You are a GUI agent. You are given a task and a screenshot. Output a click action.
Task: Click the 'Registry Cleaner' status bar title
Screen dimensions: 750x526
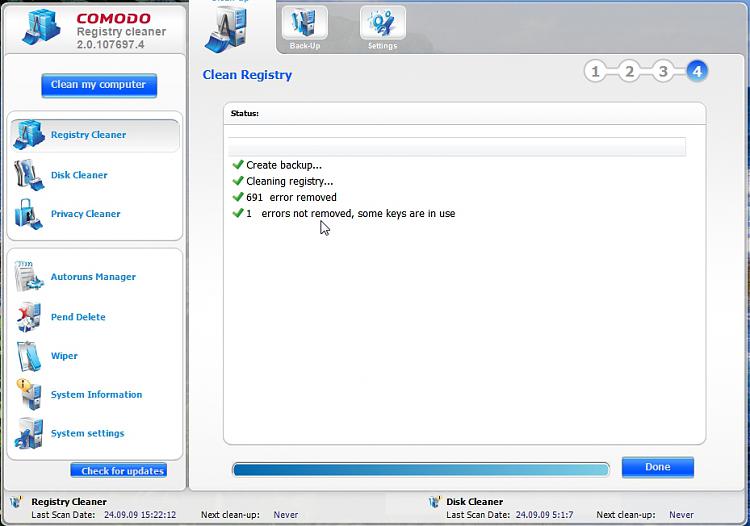click(69, 502)
